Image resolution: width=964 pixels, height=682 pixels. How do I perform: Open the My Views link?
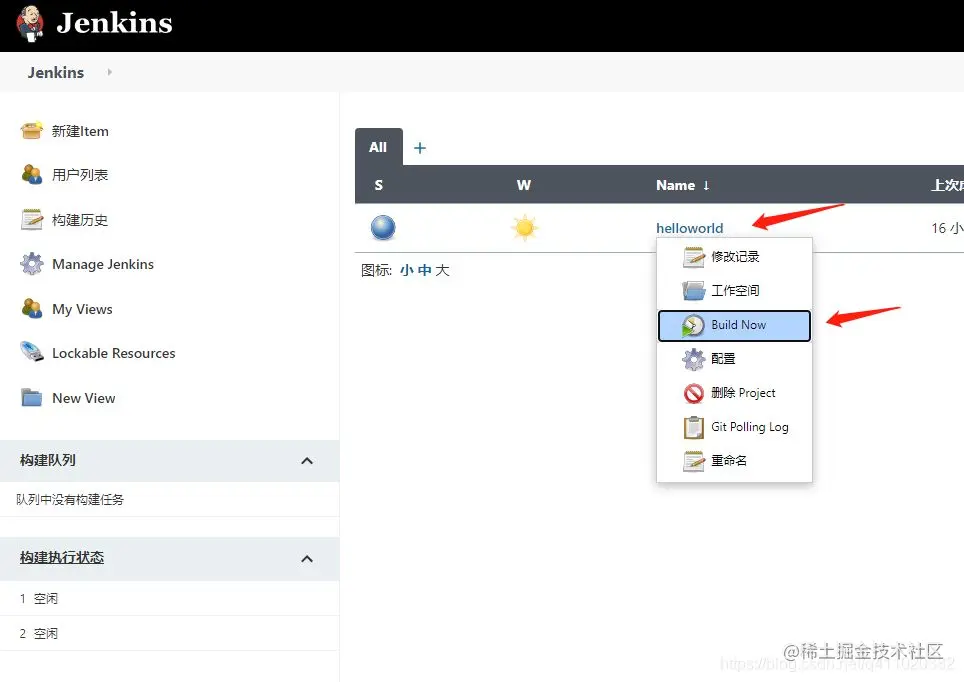(82, 309)
